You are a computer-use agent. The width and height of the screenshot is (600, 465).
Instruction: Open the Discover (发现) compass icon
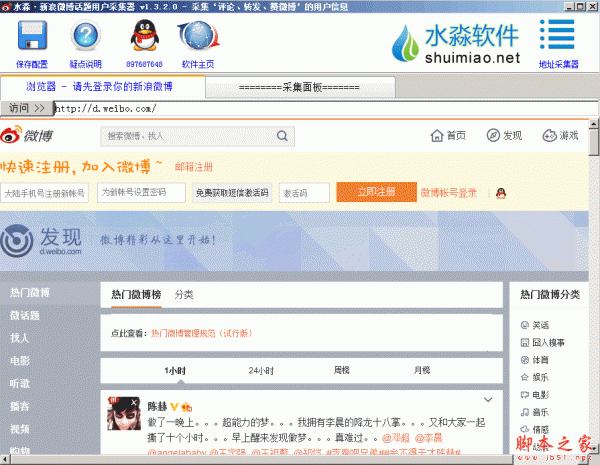click(493, 135)
